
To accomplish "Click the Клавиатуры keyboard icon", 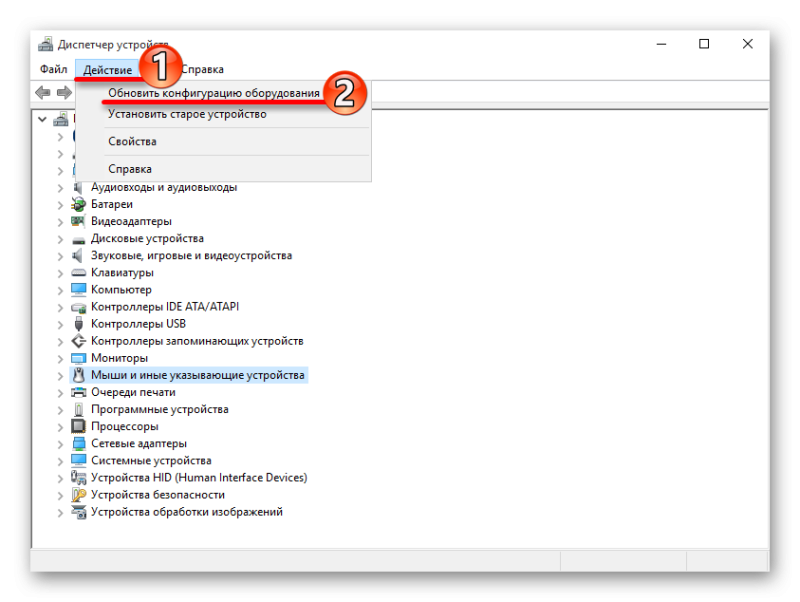I will click(x=78, y=273).
